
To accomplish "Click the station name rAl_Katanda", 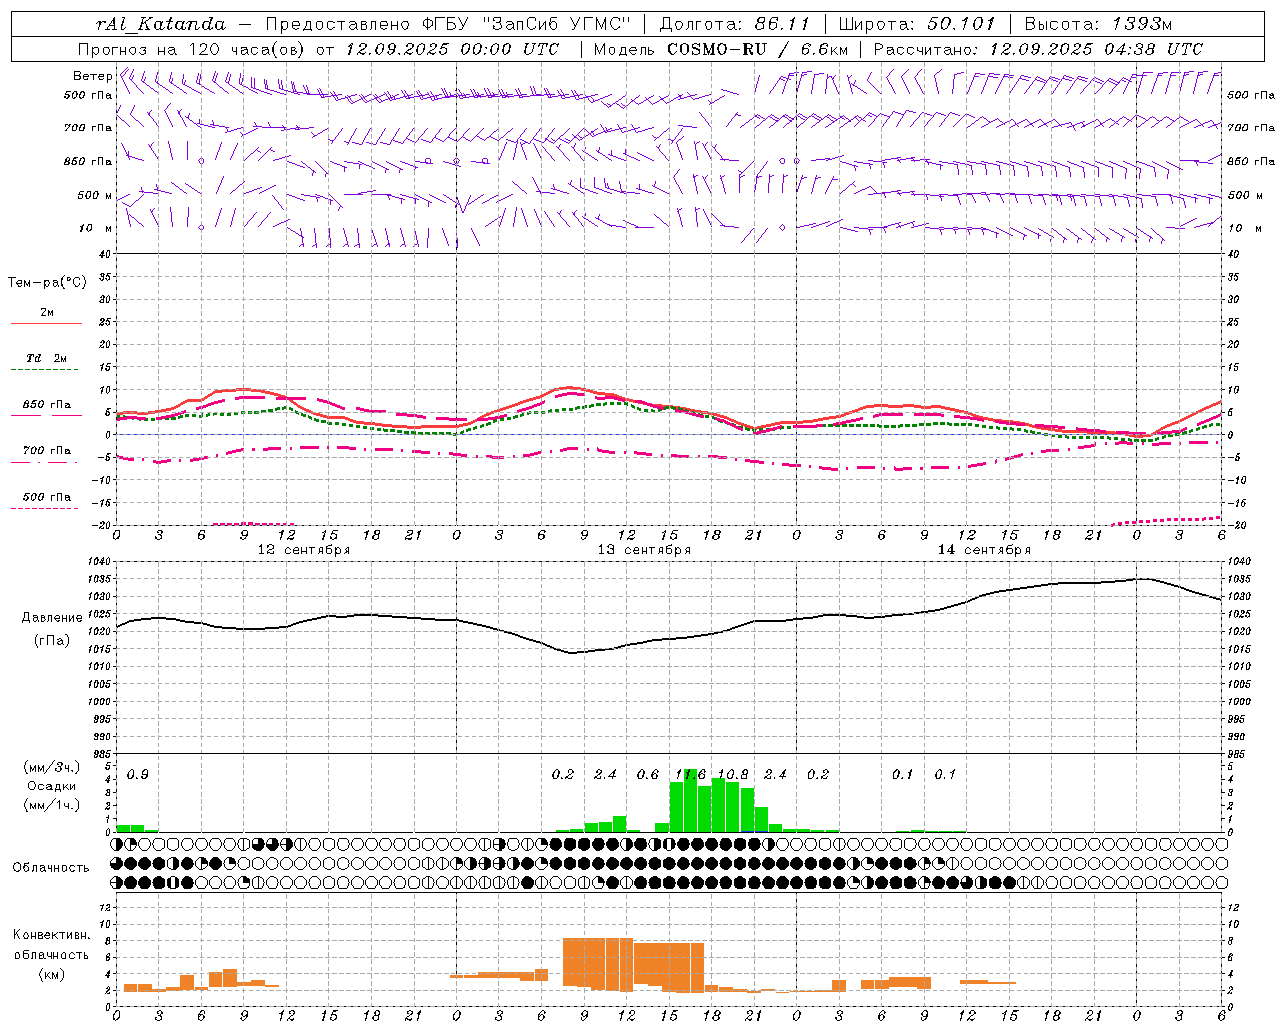I will click(x=161, y=24).
